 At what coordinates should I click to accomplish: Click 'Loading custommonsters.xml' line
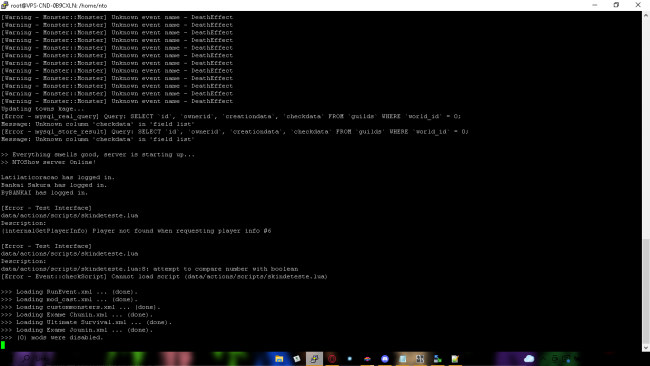point(80,307)
